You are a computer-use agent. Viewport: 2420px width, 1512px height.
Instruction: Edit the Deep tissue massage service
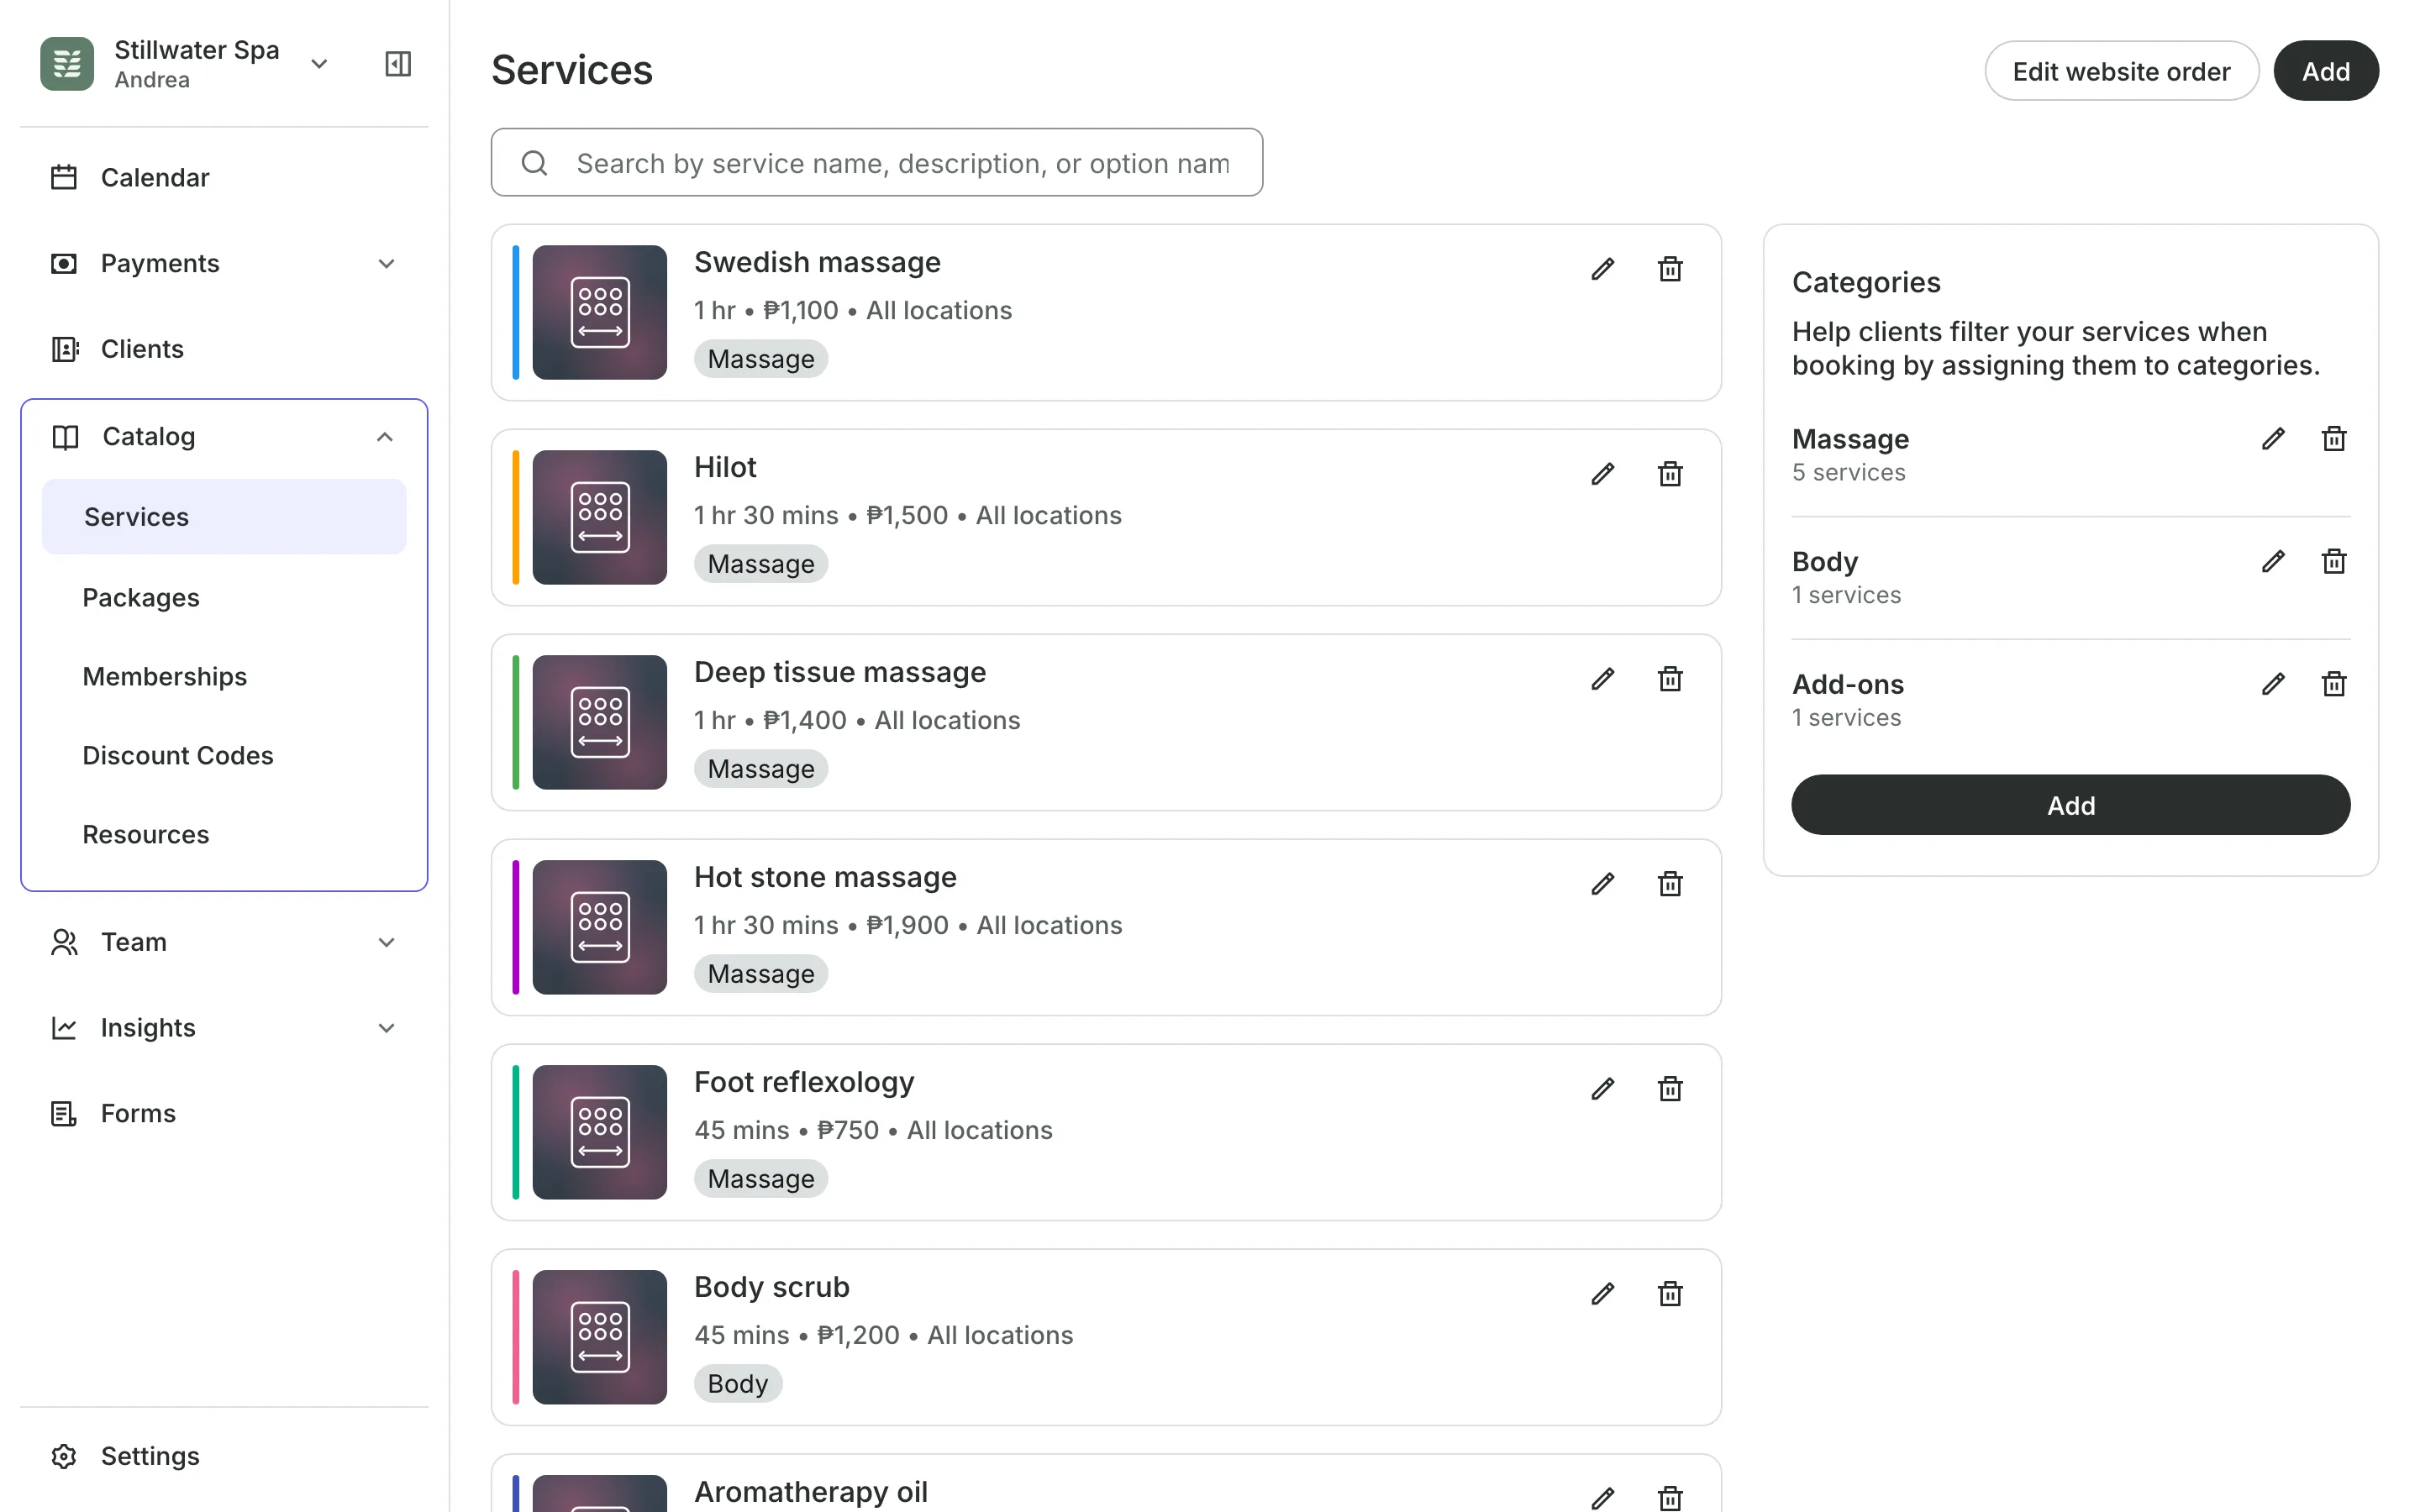point(1602,679)
